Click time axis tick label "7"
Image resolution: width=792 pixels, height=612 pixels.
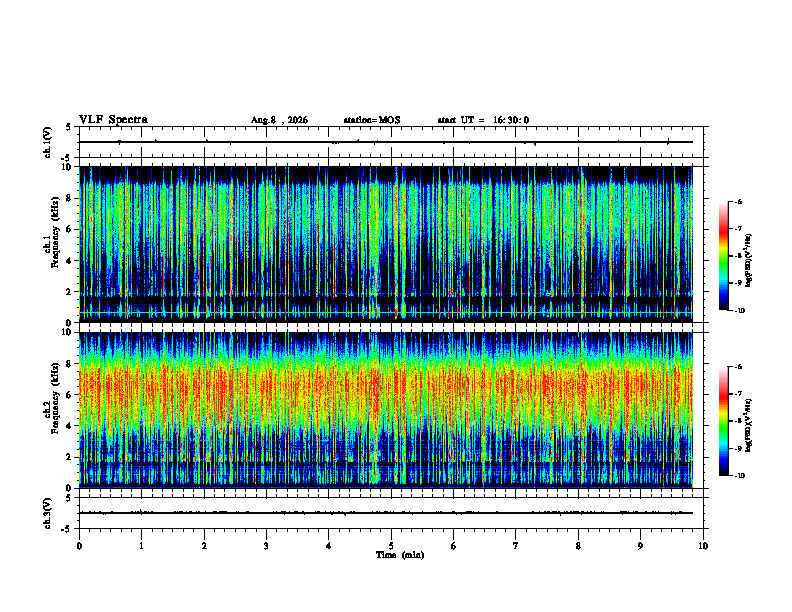point(516,546)
